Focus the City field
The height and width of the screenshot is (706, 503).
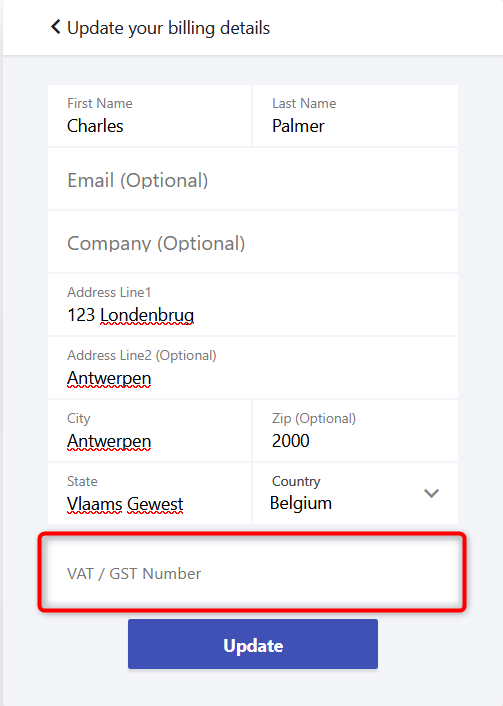point(150,431)
